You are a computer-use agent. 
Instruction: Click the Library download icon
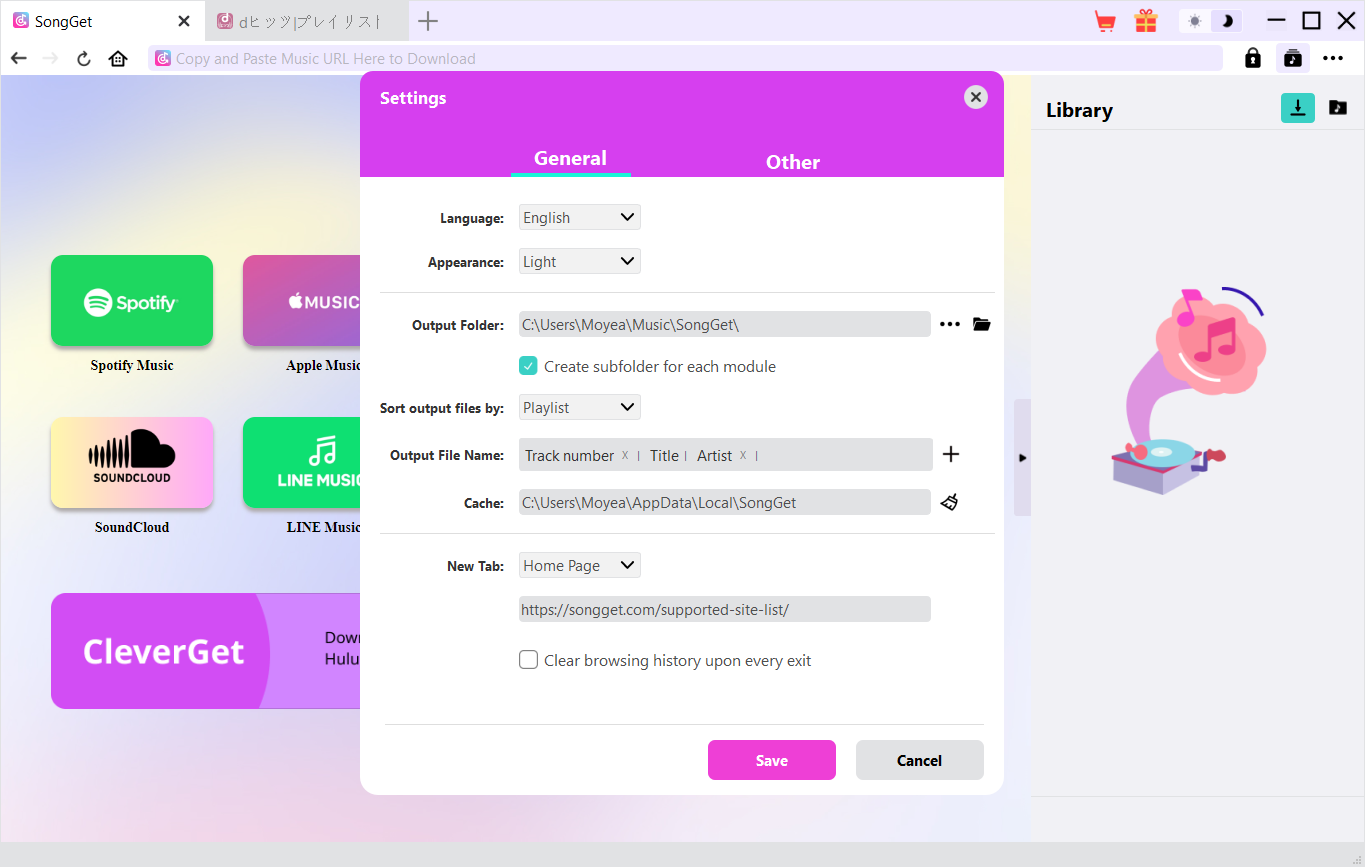(x=1297, y=108)
